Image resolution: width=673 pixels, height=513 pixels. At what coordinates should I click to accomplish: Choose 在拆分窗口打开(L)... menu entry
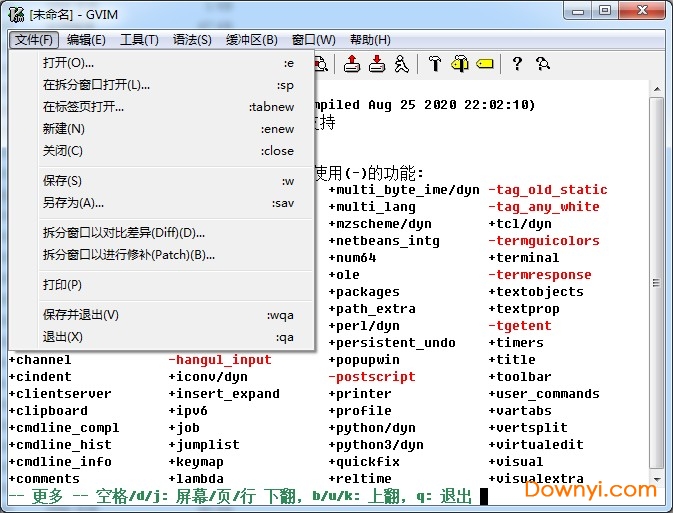click(96, 85)
